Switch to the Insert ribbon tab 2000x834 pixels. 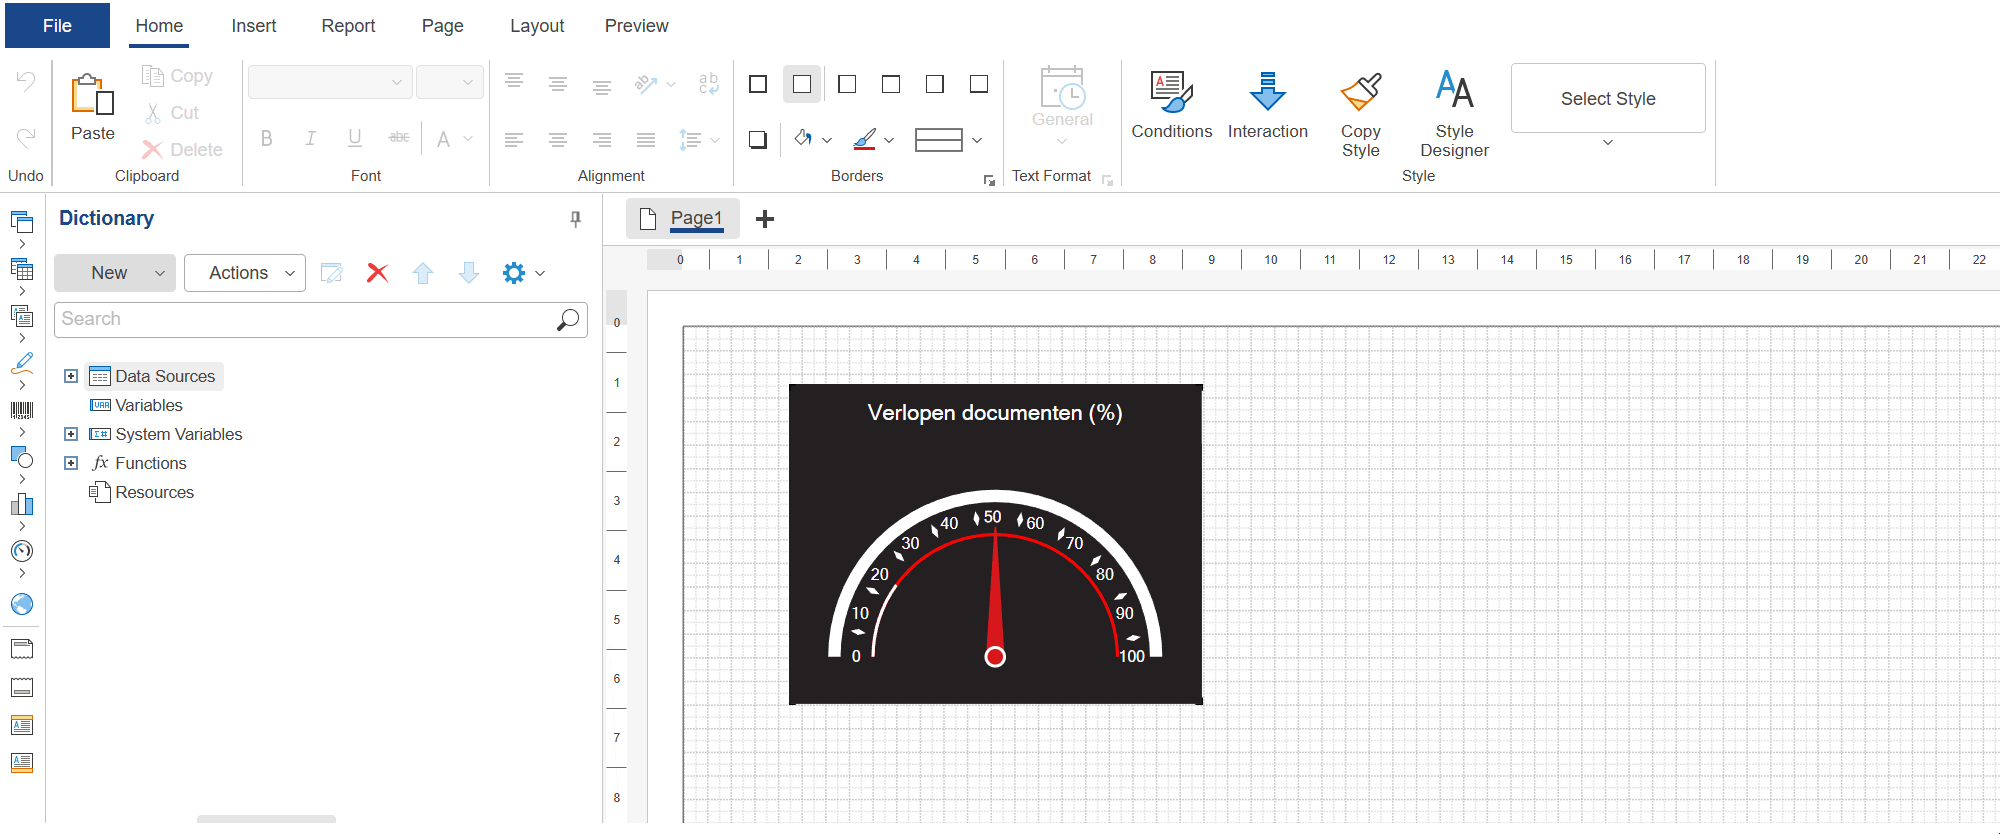[x=253, y=26]
